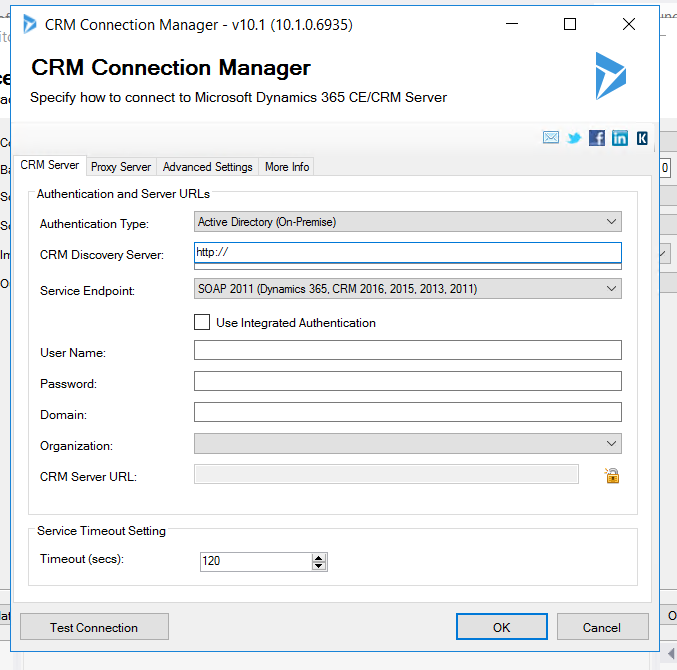
Task: Click the User Name input field
Action: click(x=408, y=350)
